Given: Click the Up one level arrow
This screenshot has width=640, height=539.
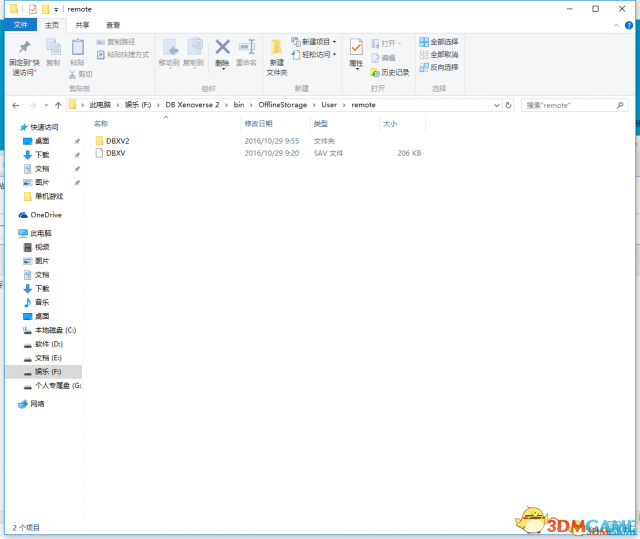Looking at the screenshot, I should tap(58, 105).
